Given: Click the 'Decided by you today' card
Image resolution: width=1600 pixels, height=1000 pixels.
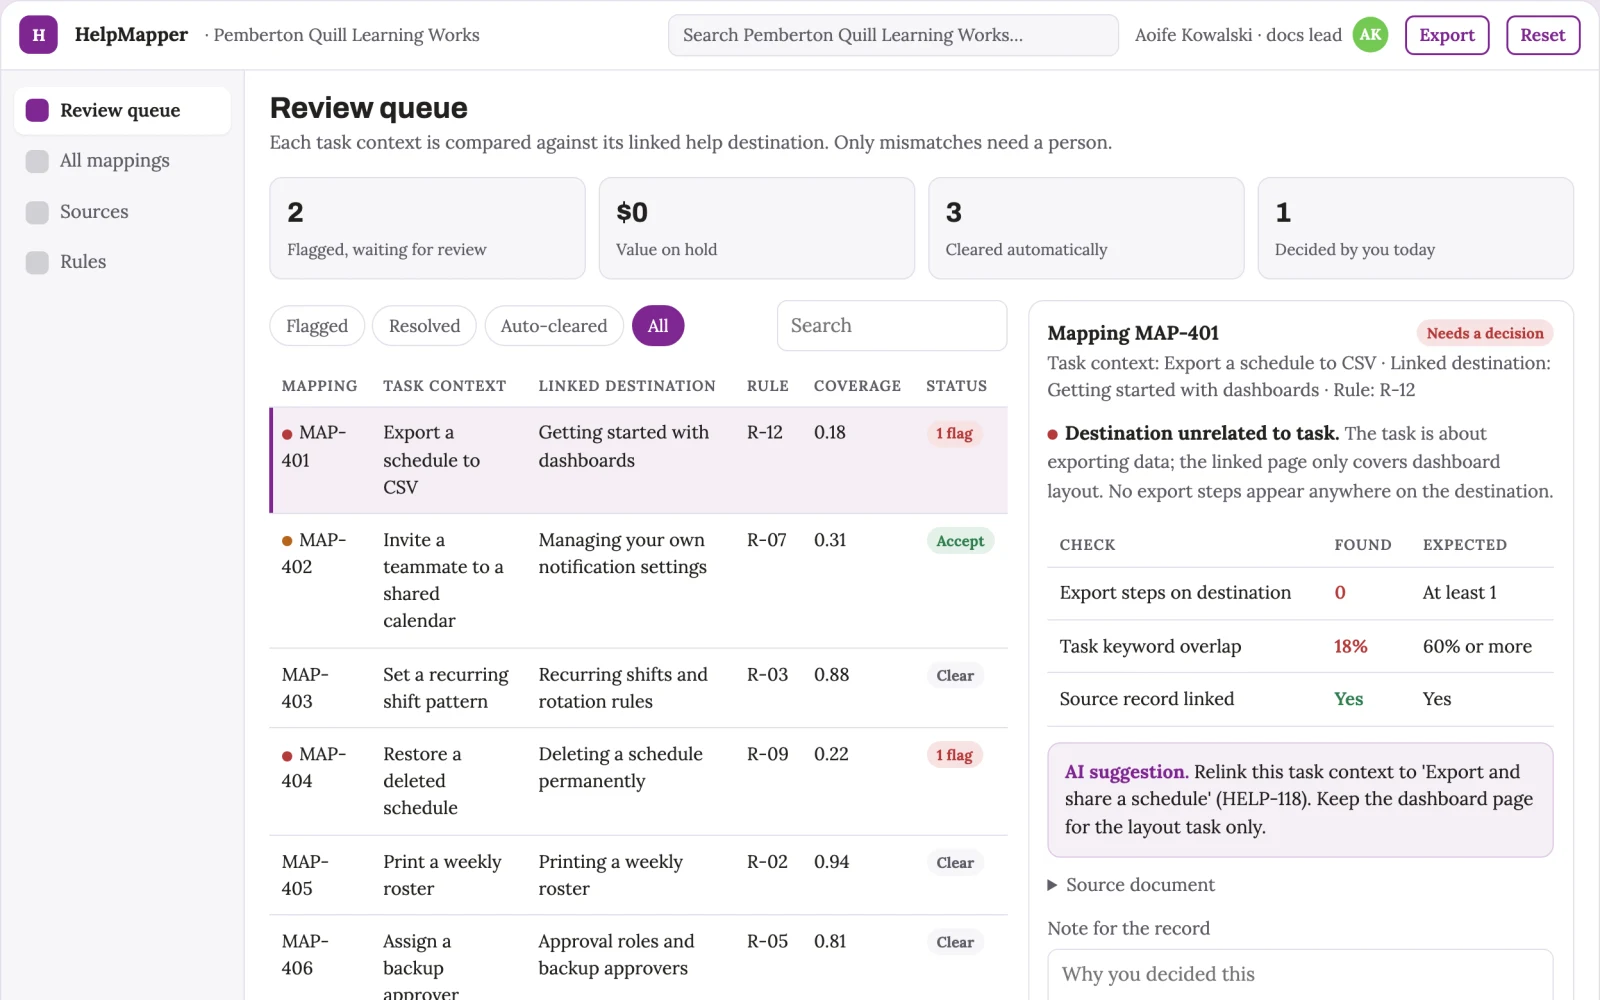Looking at the screenshot, I should tap(1415, 228).
